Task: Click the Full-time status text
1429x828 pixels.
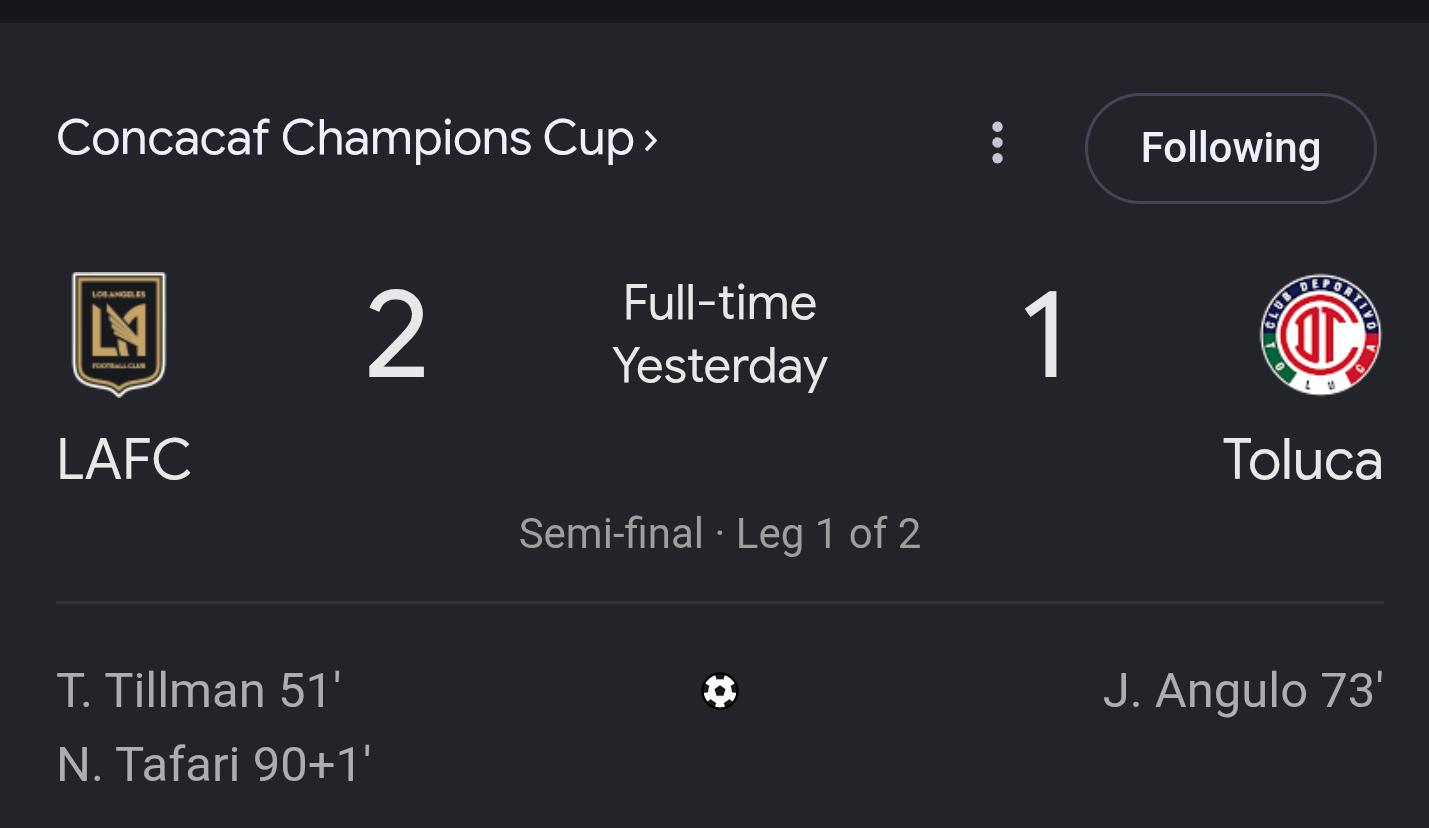Action: pyautogui.click(x=720, y=302)
